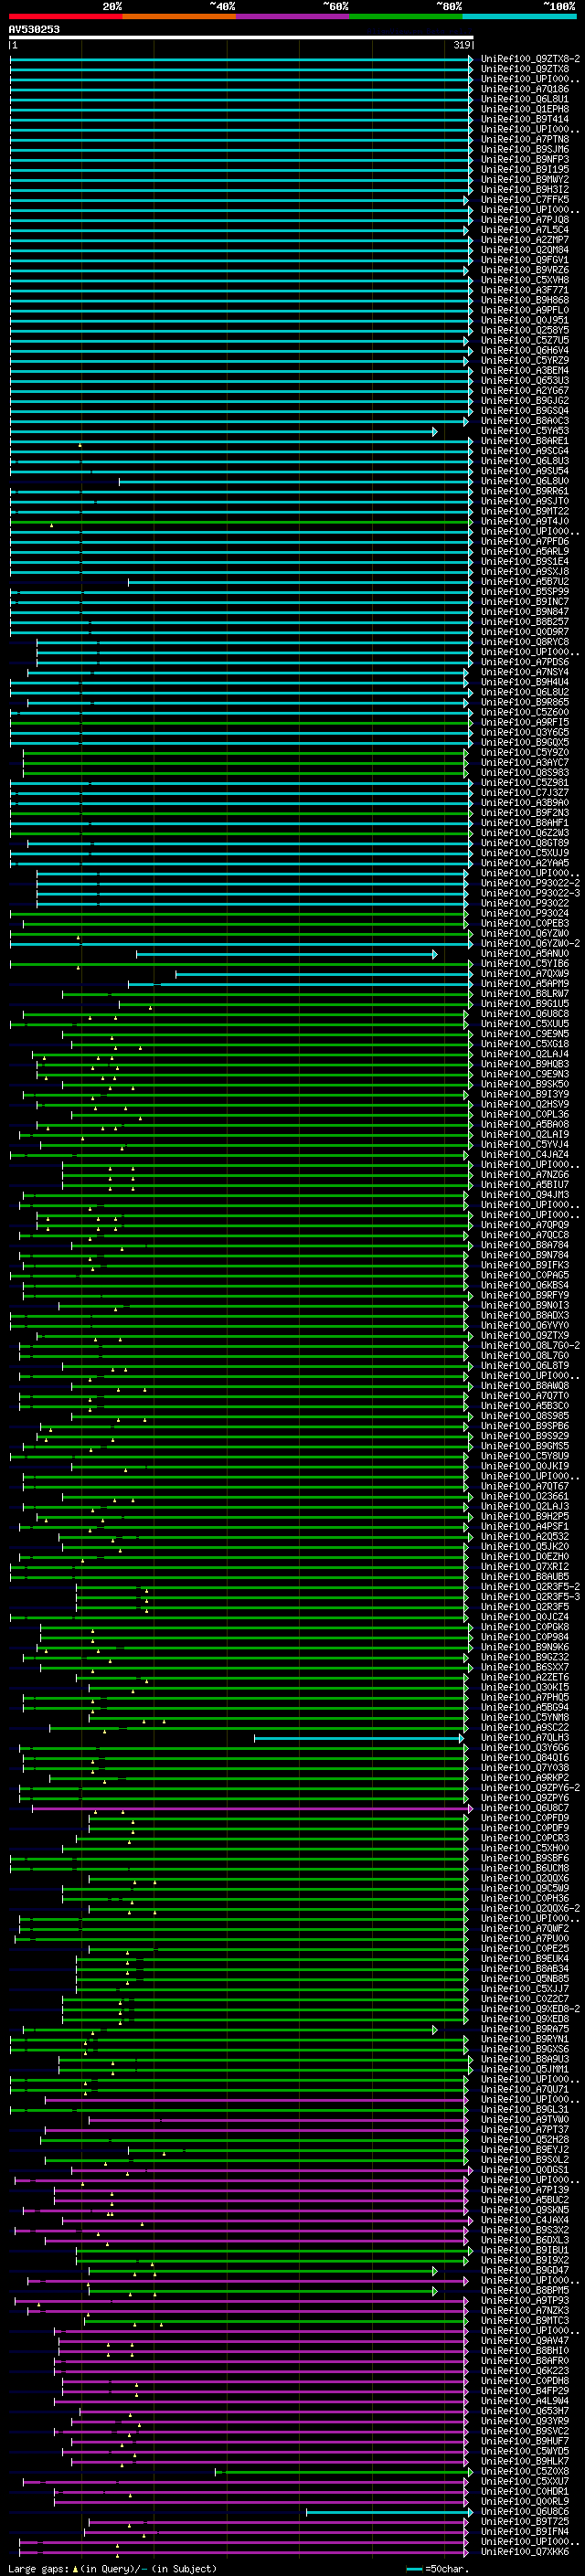This screenshot has height=2576, width=585.
Task: Click the short alignment label UniRef100_C5YA53
Action: click(x=525, y=431)
